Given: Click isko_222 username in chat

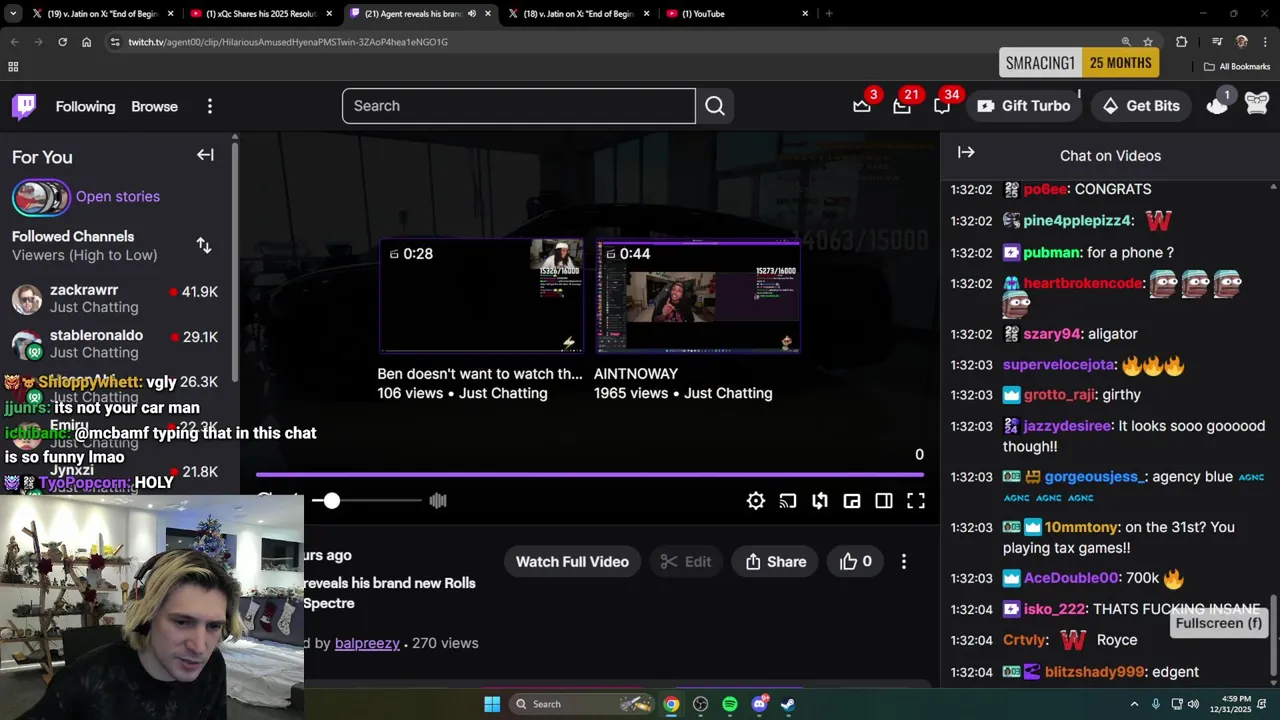Looking at the screenshot, I should [1054, 609].
